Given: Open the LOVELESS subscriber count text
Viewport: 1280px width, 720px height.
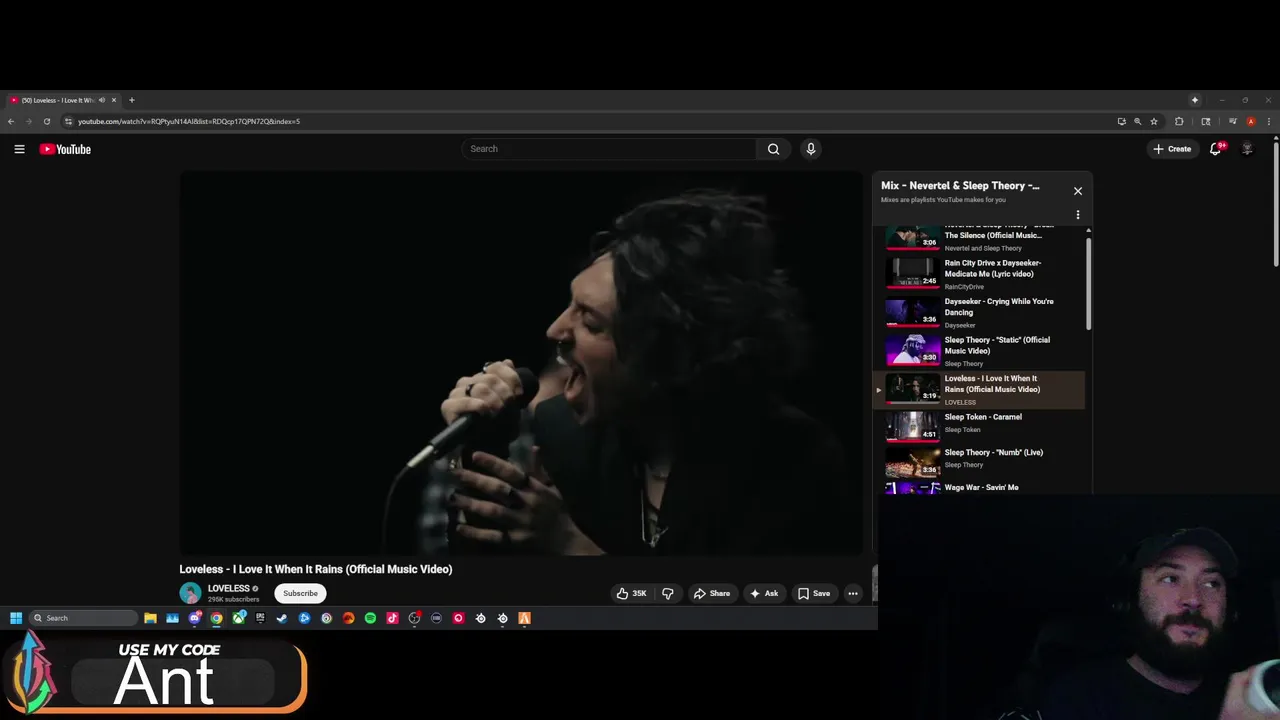Looking at the screenshot, I should [233, 599].
